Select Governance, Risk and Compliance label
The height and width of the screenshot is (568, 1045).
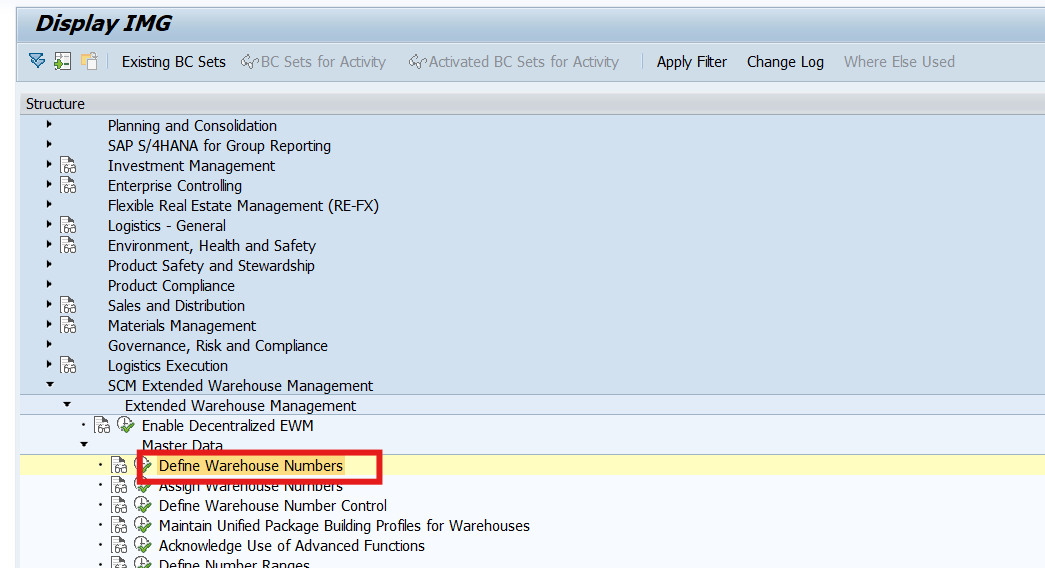coord(218,345)
